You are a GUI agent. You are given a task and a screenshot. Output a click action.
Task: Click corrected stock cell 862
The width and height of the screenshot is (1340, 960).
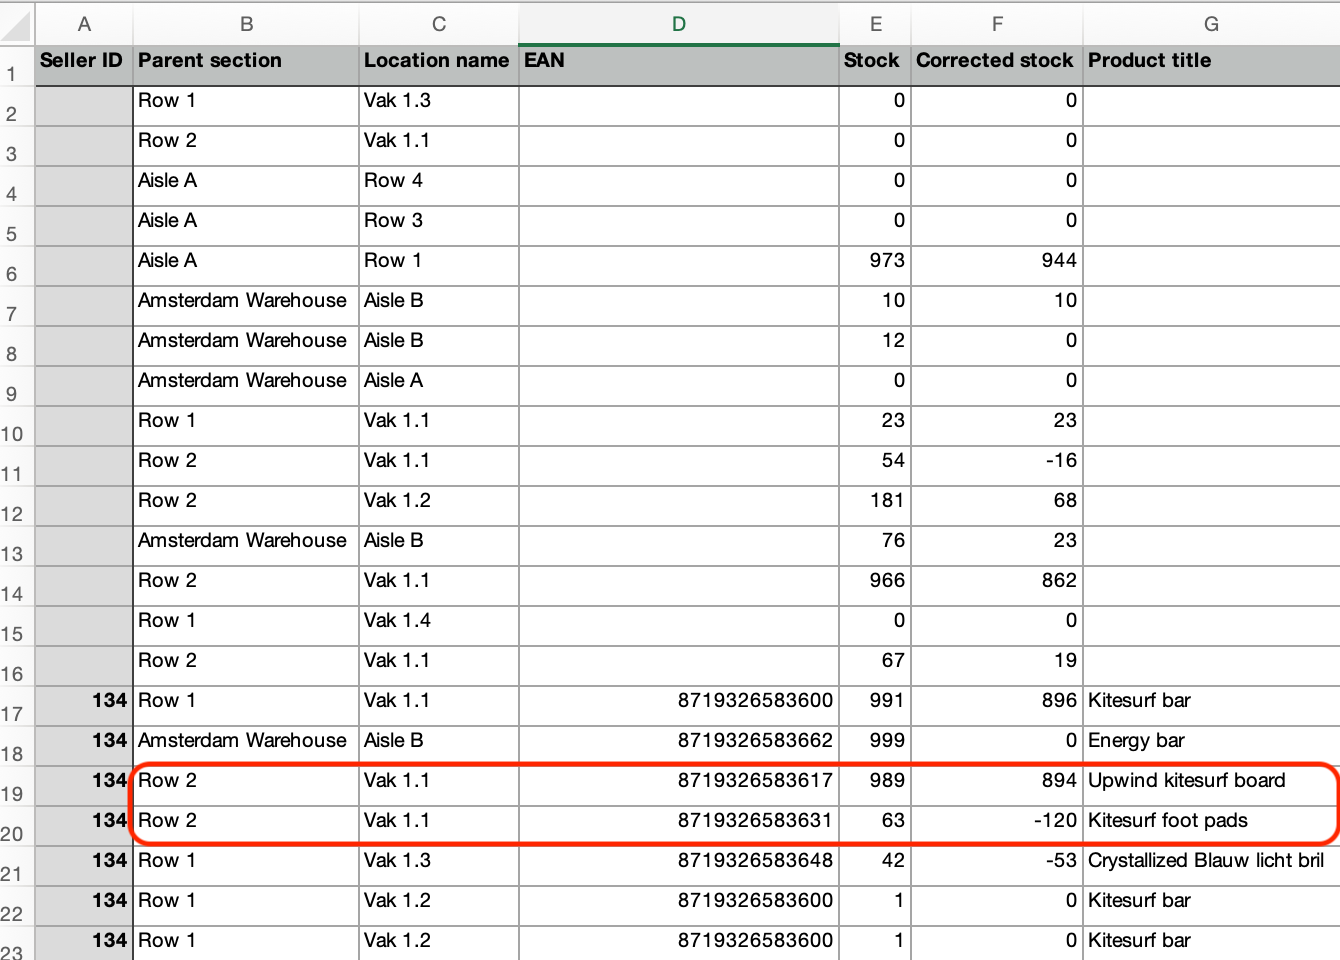click(997, 586)
